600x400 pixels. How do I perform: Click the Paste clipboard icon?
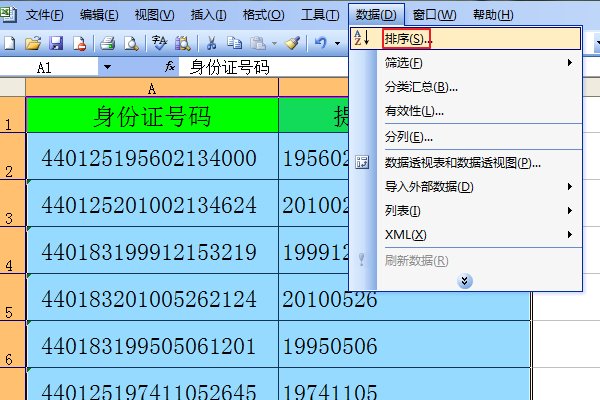[x=258, y=43]
